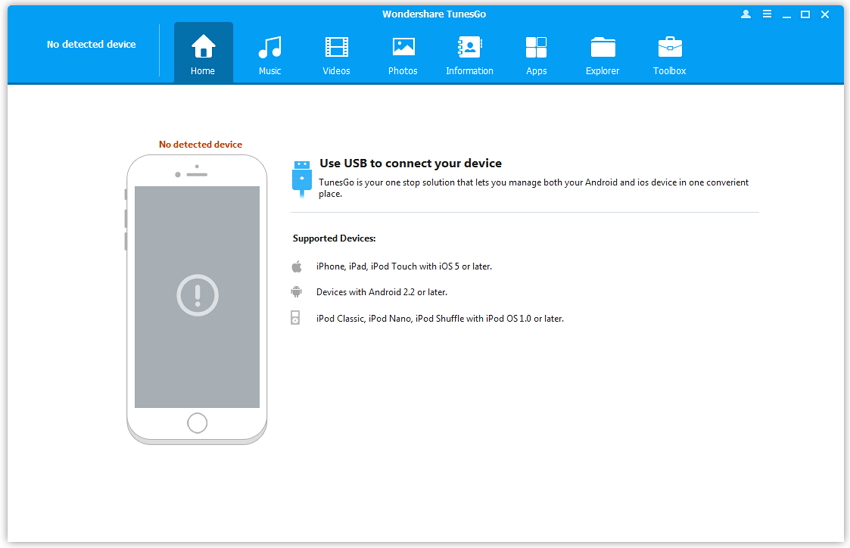
Task: Open the Videos section
Action: tap(336, 54)
